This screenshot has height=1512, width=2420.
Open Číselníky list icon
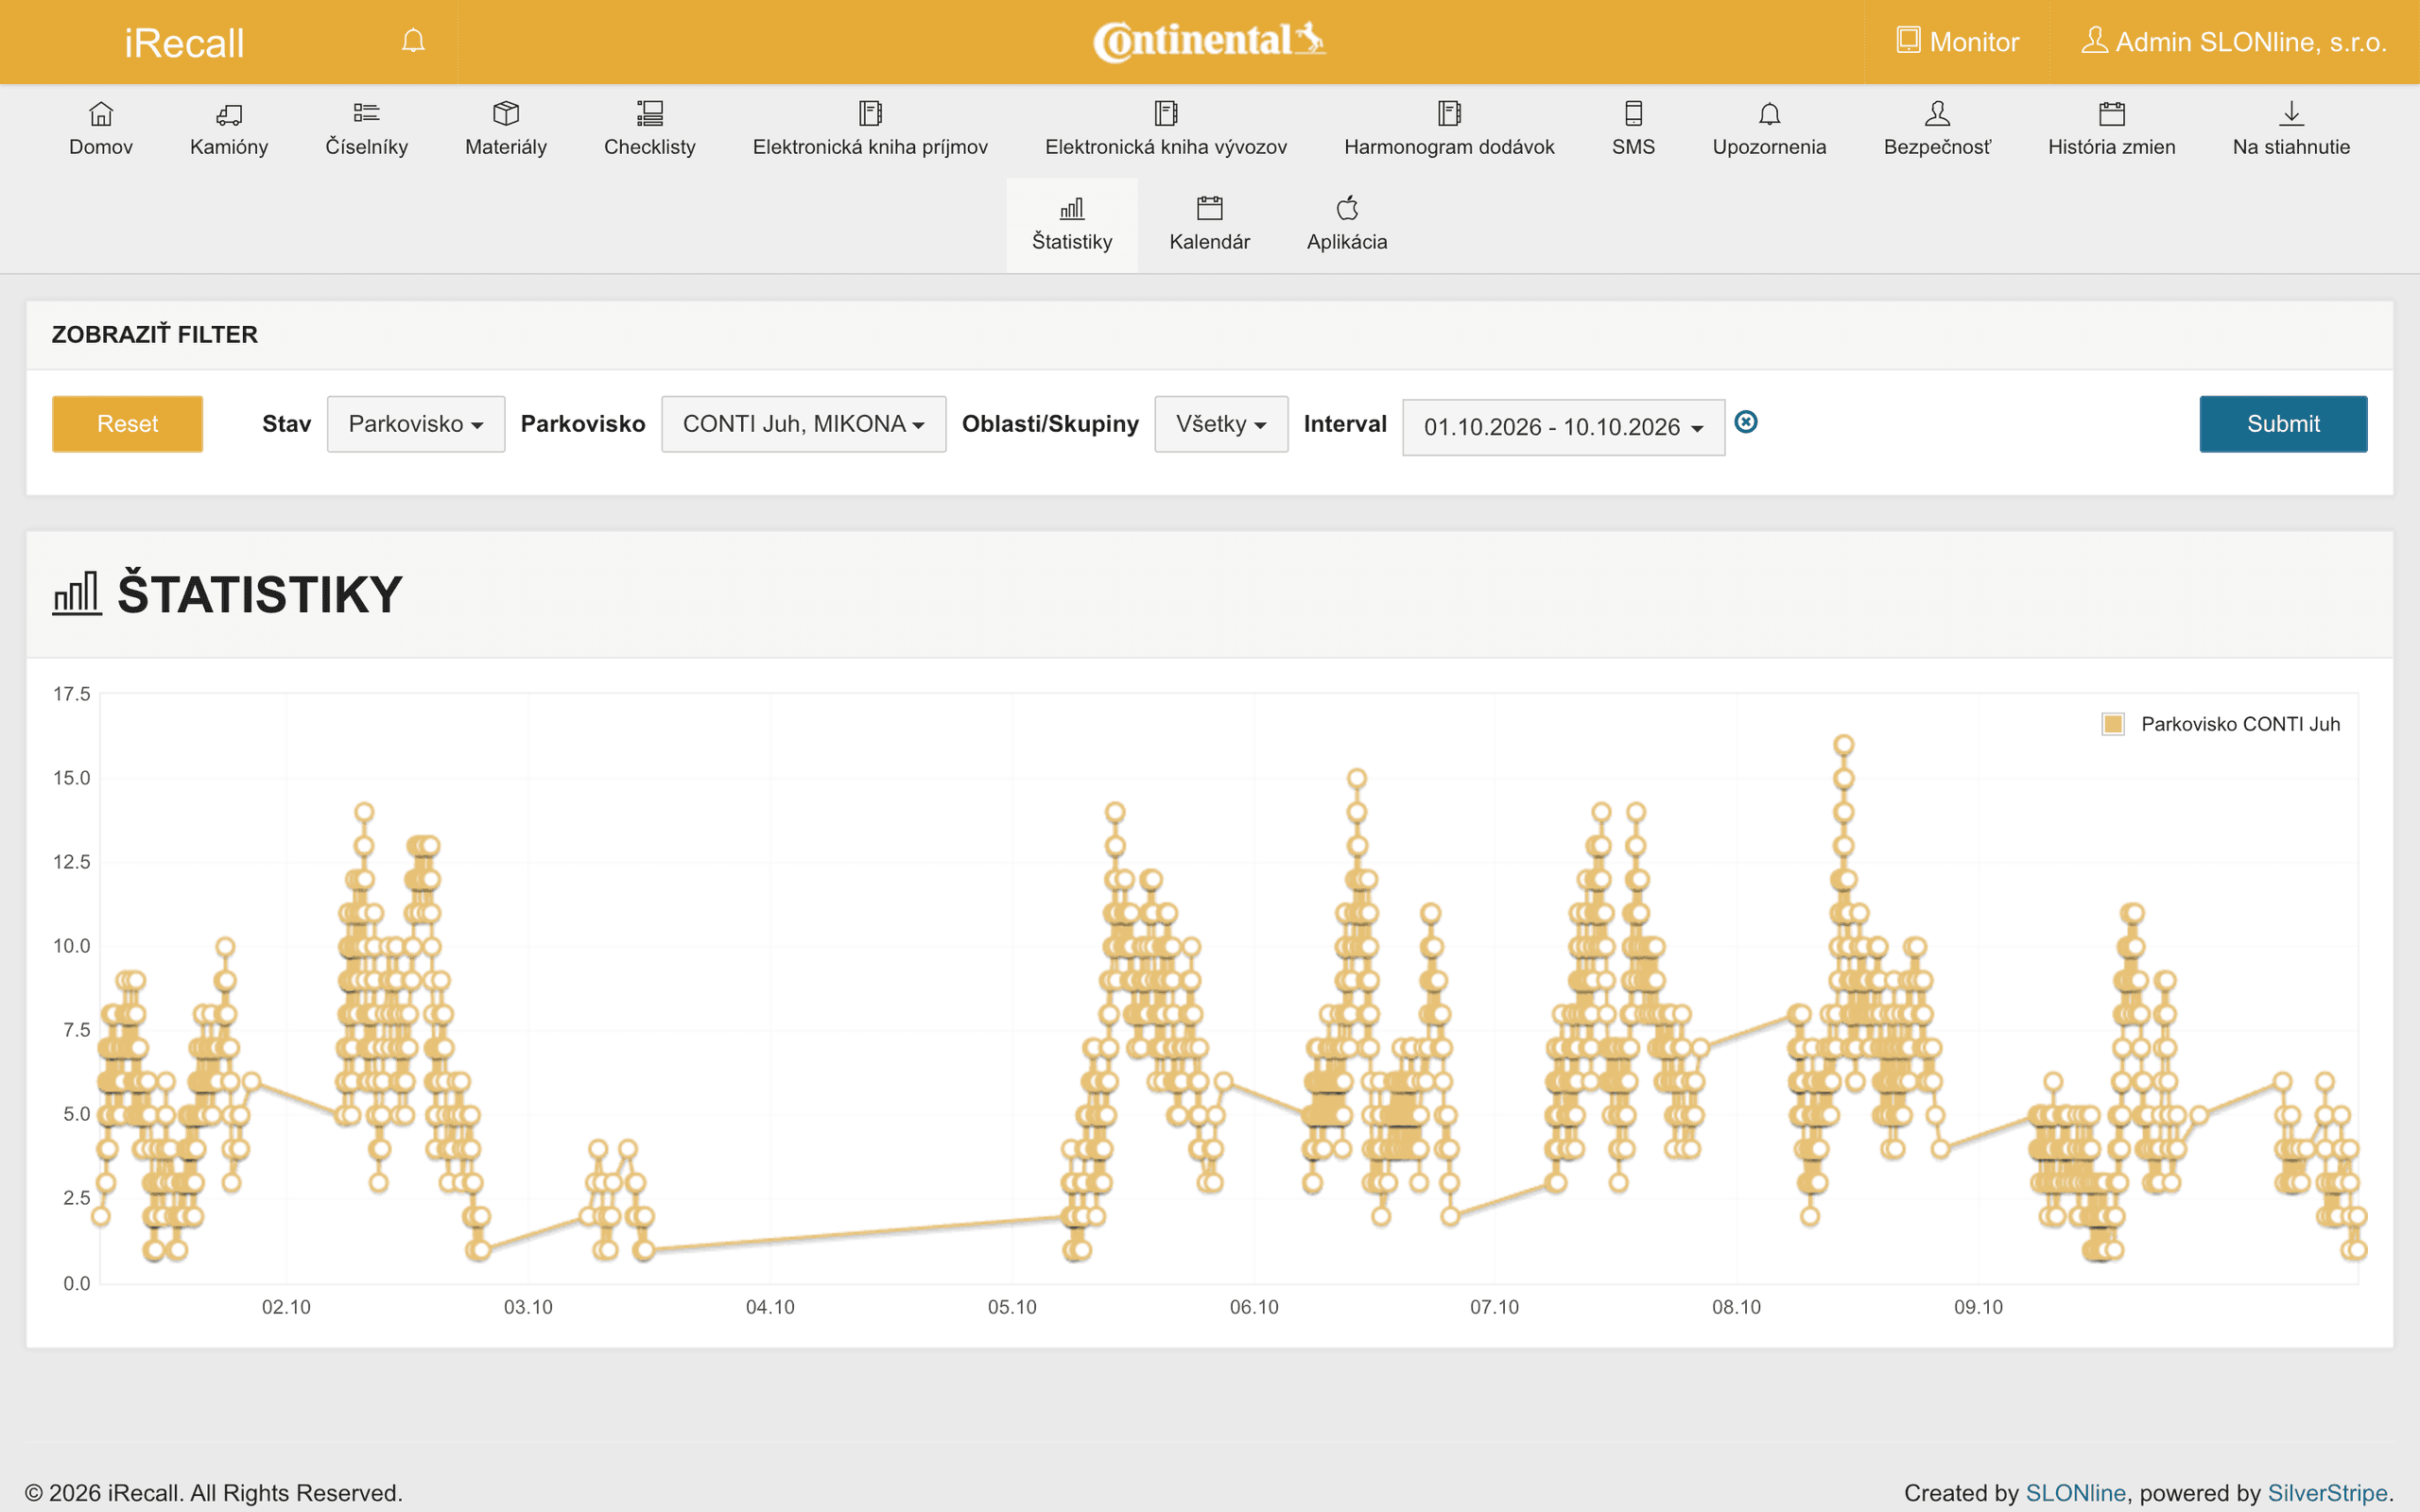click(x=366, y=113)
